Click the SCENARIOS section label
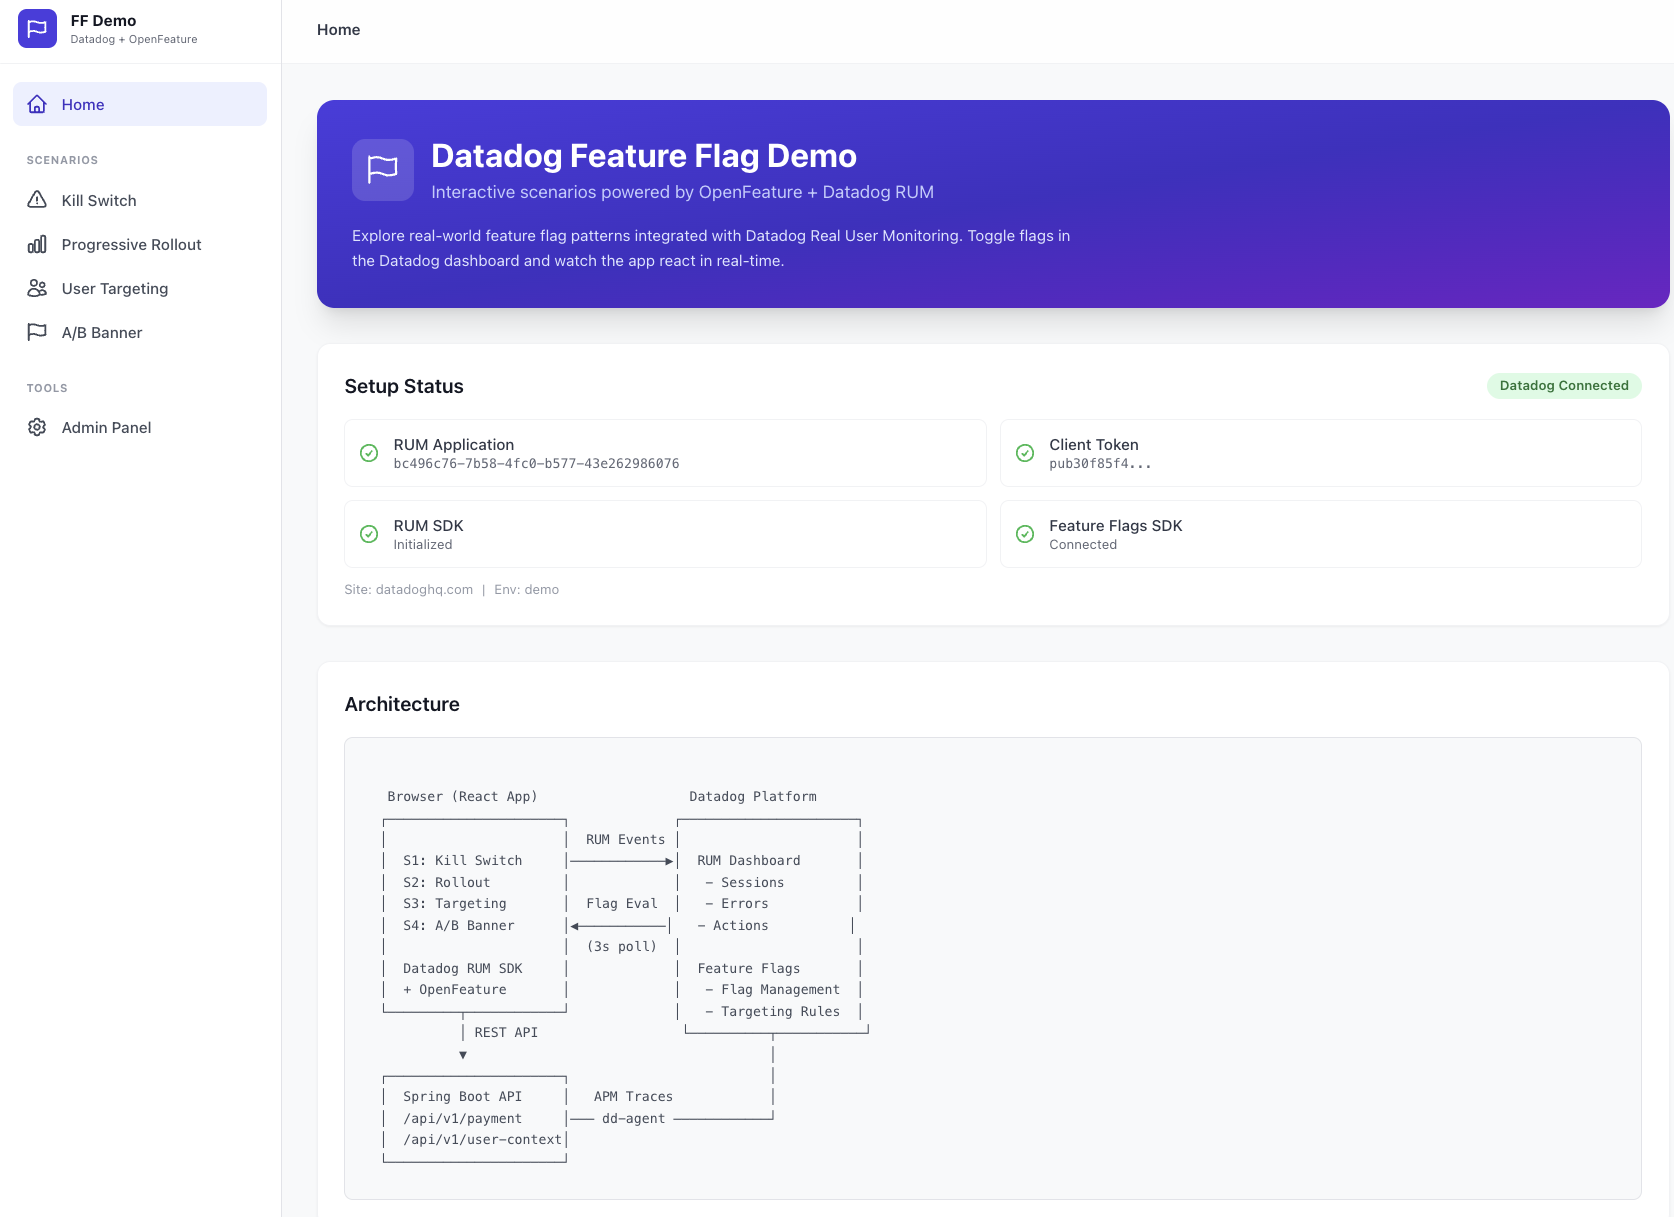This screenshot has width=1674, height=1217. (x=62, y=160)
